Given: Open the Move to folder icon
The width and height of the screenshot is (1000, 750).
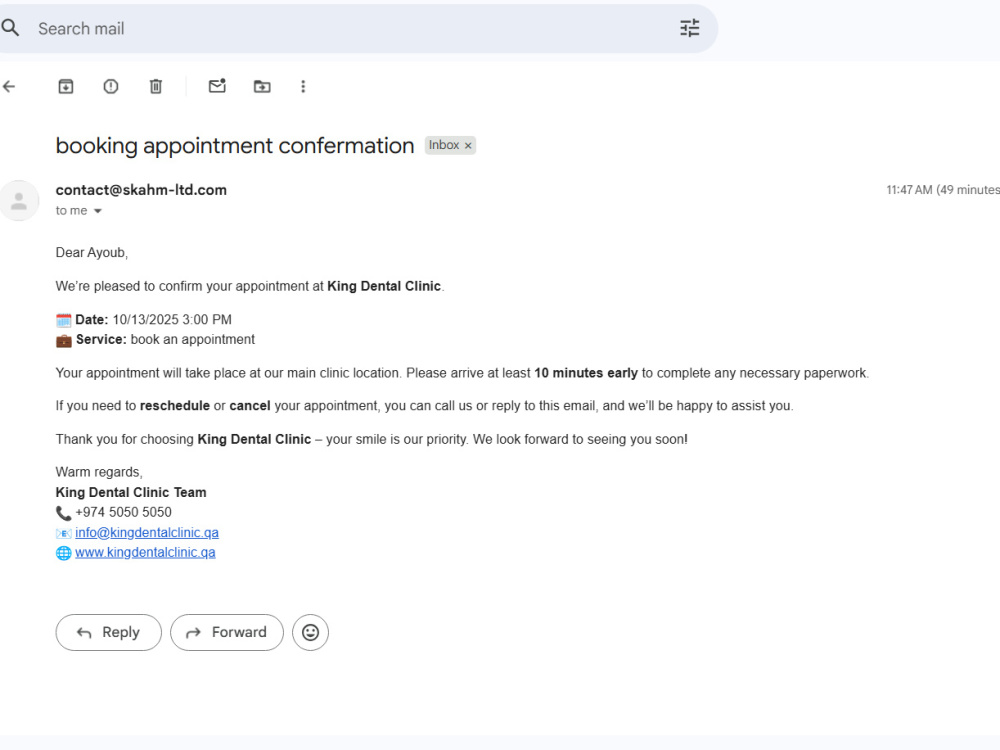Looking at the screenshot, I should point(262,86).
